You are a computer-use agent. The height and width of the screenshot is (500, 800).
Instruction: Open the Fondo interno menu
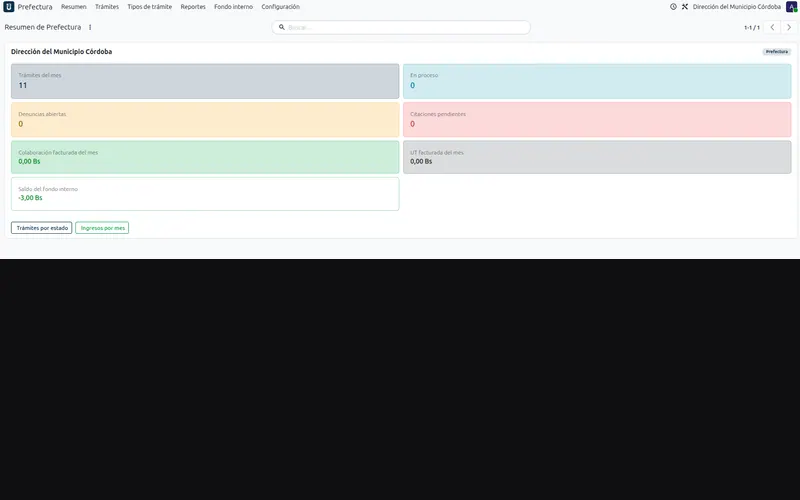click(233, 7)
